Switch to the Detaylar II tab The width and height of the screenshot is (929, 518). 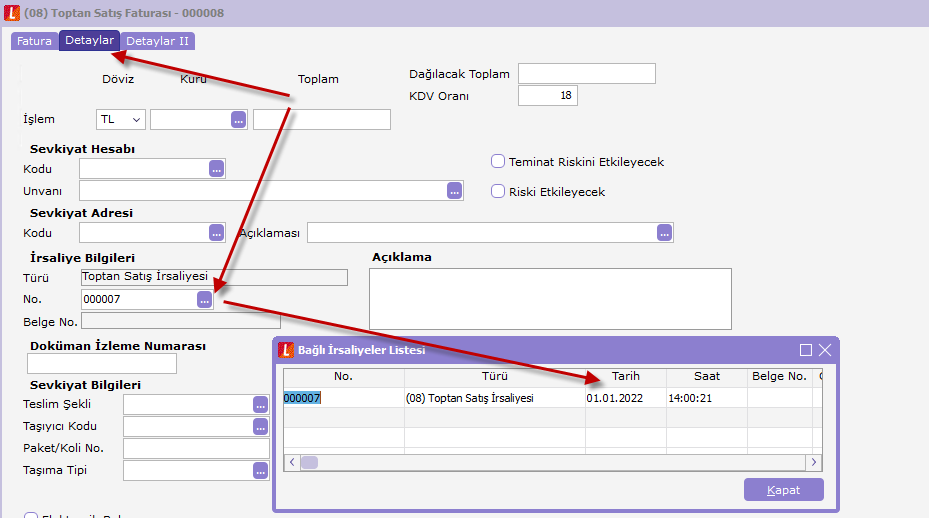click(x=157, y=41)
